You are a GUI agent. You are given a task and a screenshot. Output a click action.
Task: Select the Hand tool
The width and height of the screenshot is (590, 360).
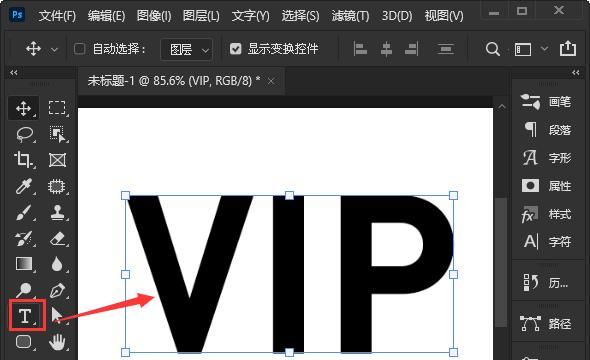[57, 342]
